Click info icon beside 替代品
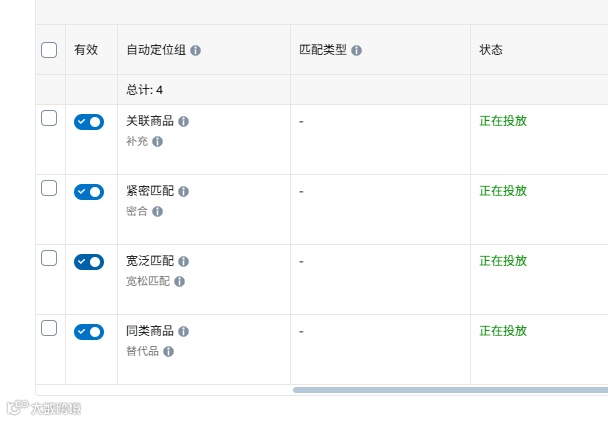The image size is (608, 421). [x=169, y=352]
